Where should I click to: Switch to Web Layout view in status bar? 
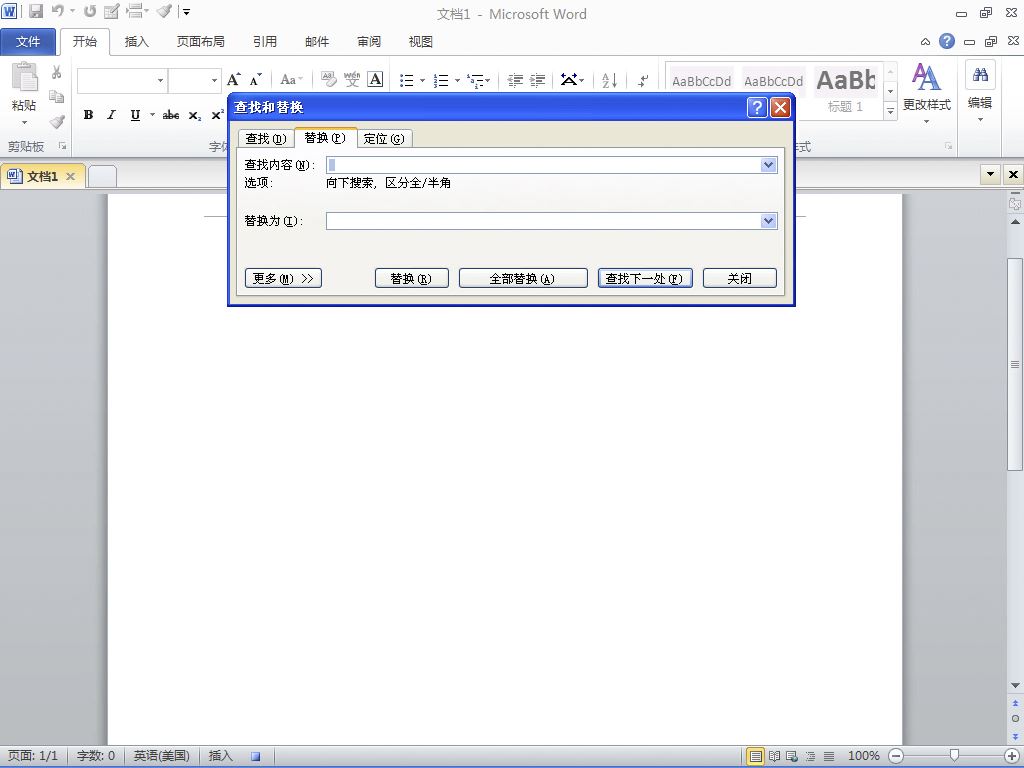click(x=792, y=756)
